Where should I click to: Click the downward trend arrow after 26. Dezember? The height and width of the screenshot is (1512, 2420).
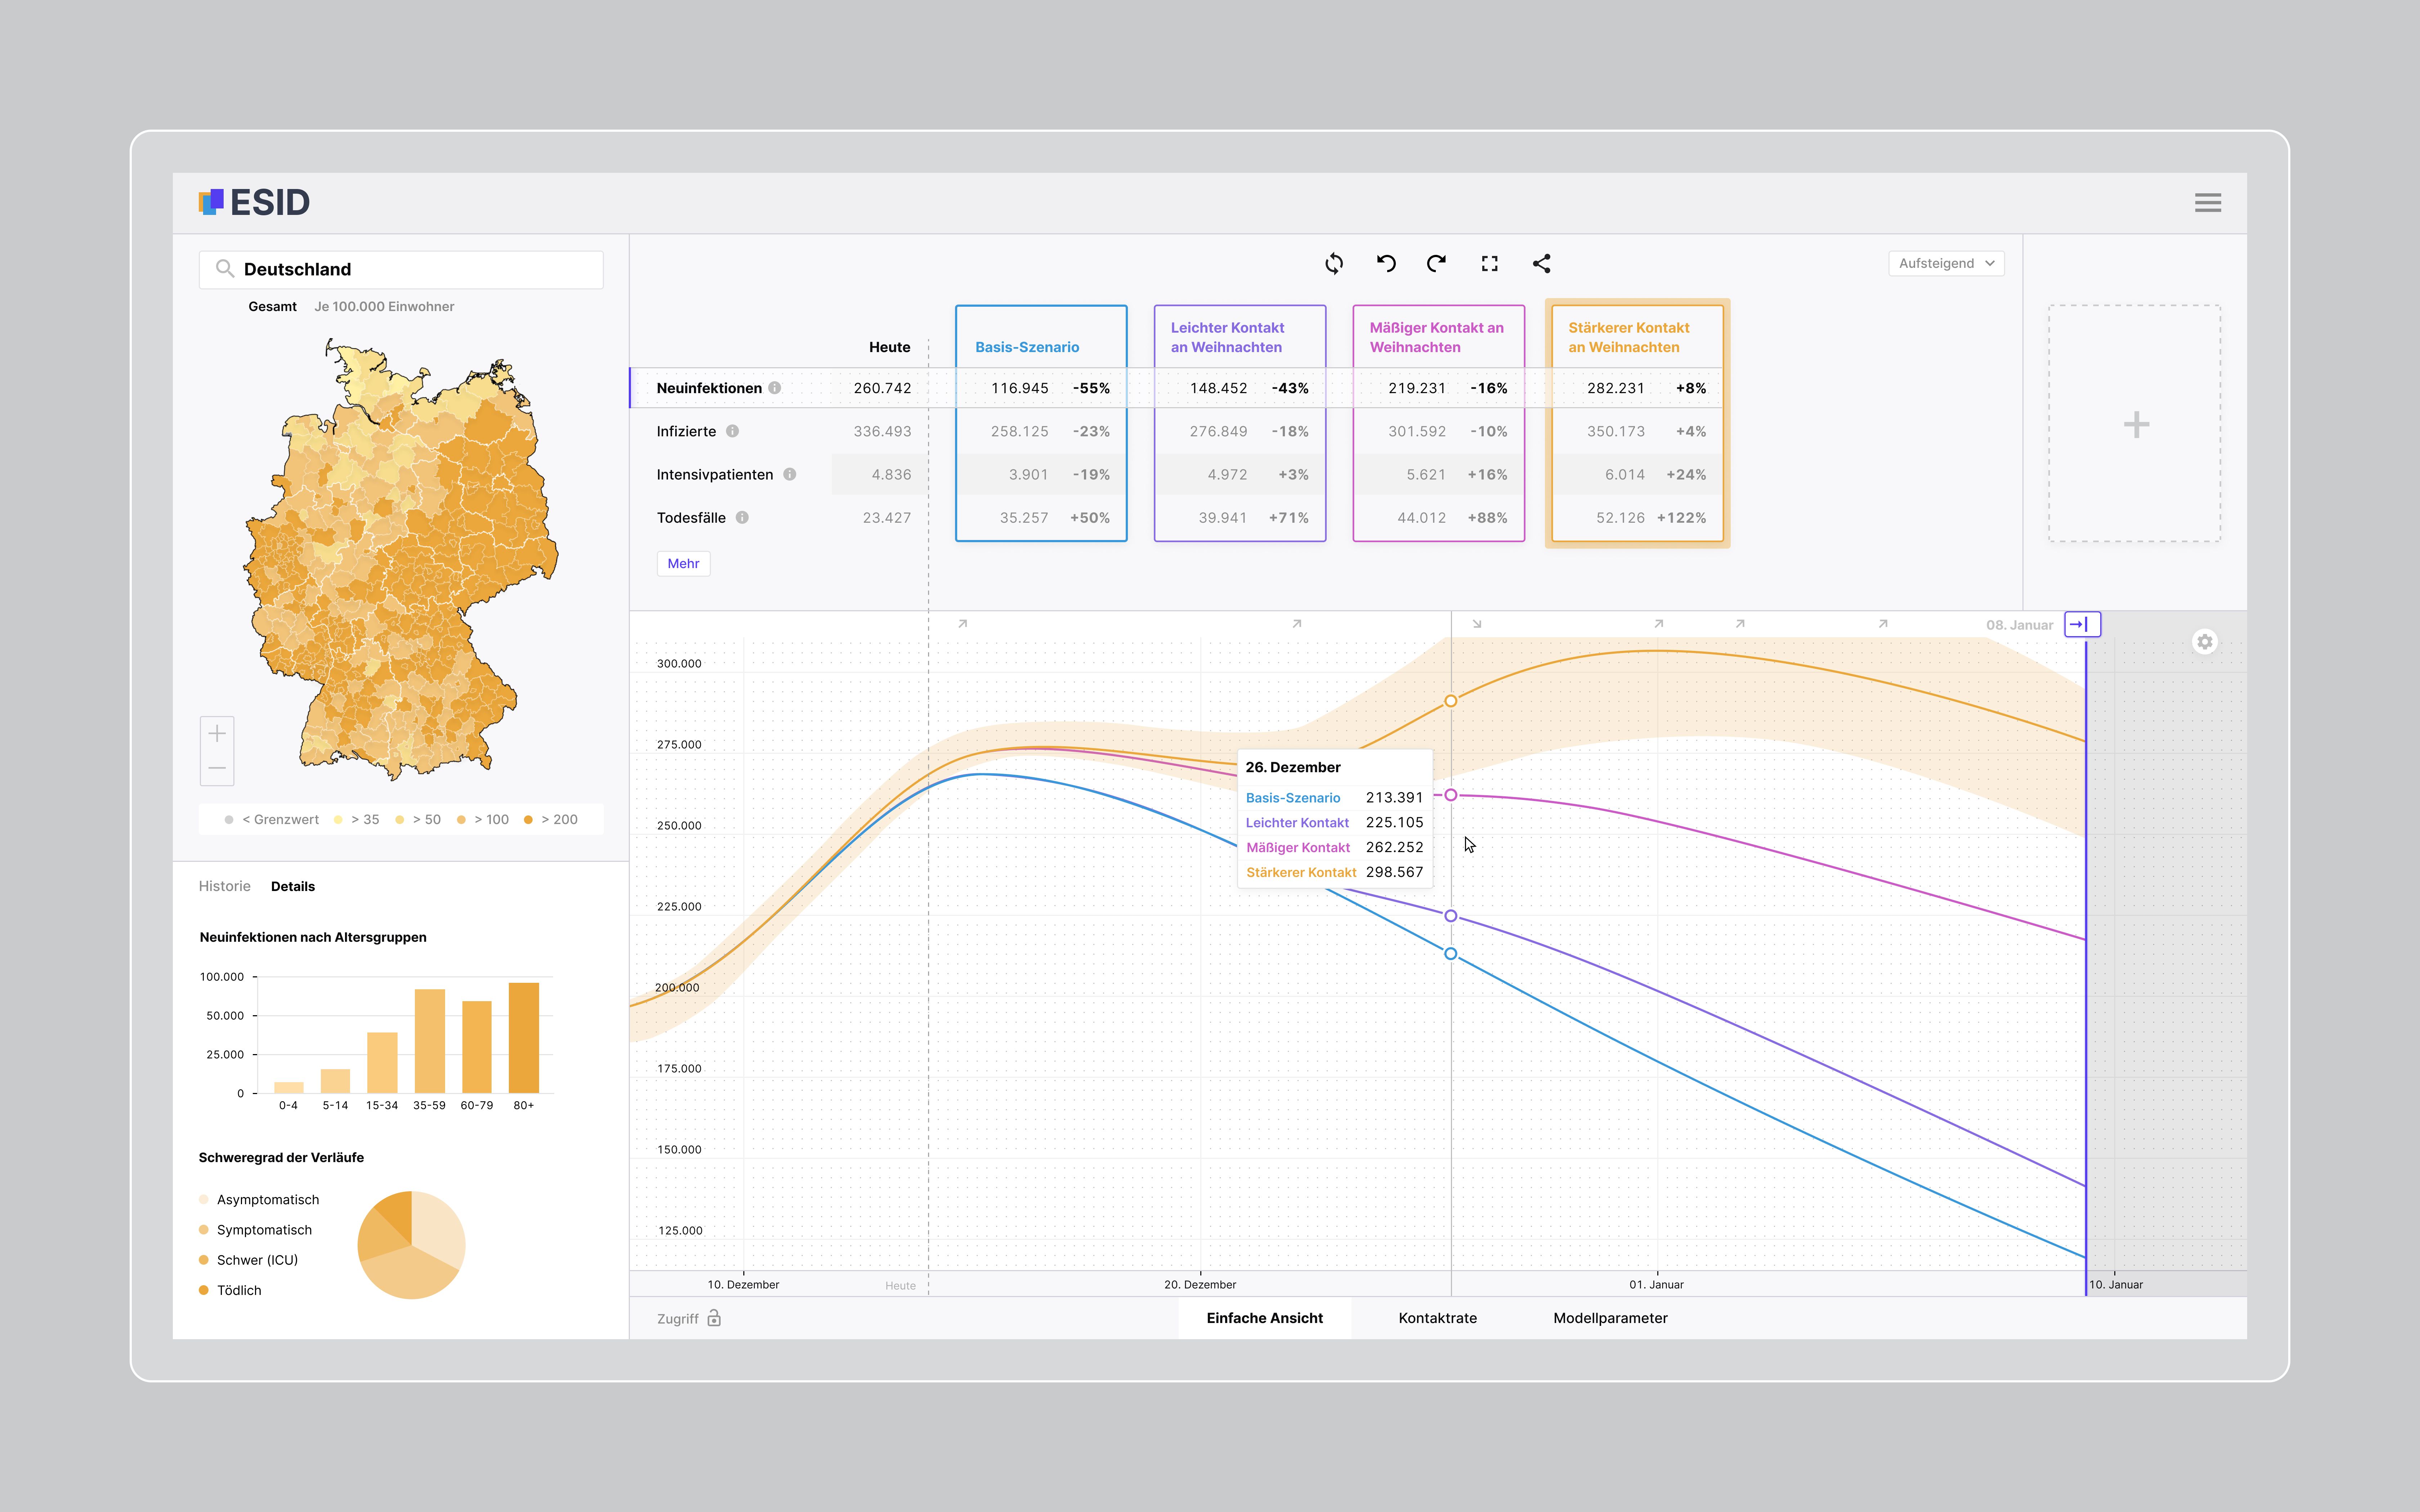pyautogui.click(x=1477, y=623)
